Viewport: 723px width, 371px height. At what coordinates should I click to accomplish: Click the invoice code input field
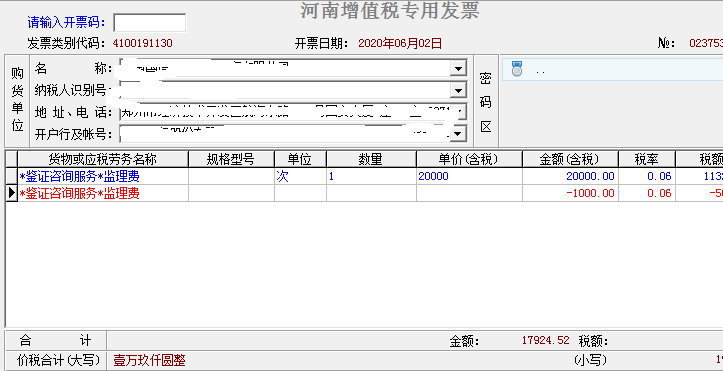click(150, 23)
